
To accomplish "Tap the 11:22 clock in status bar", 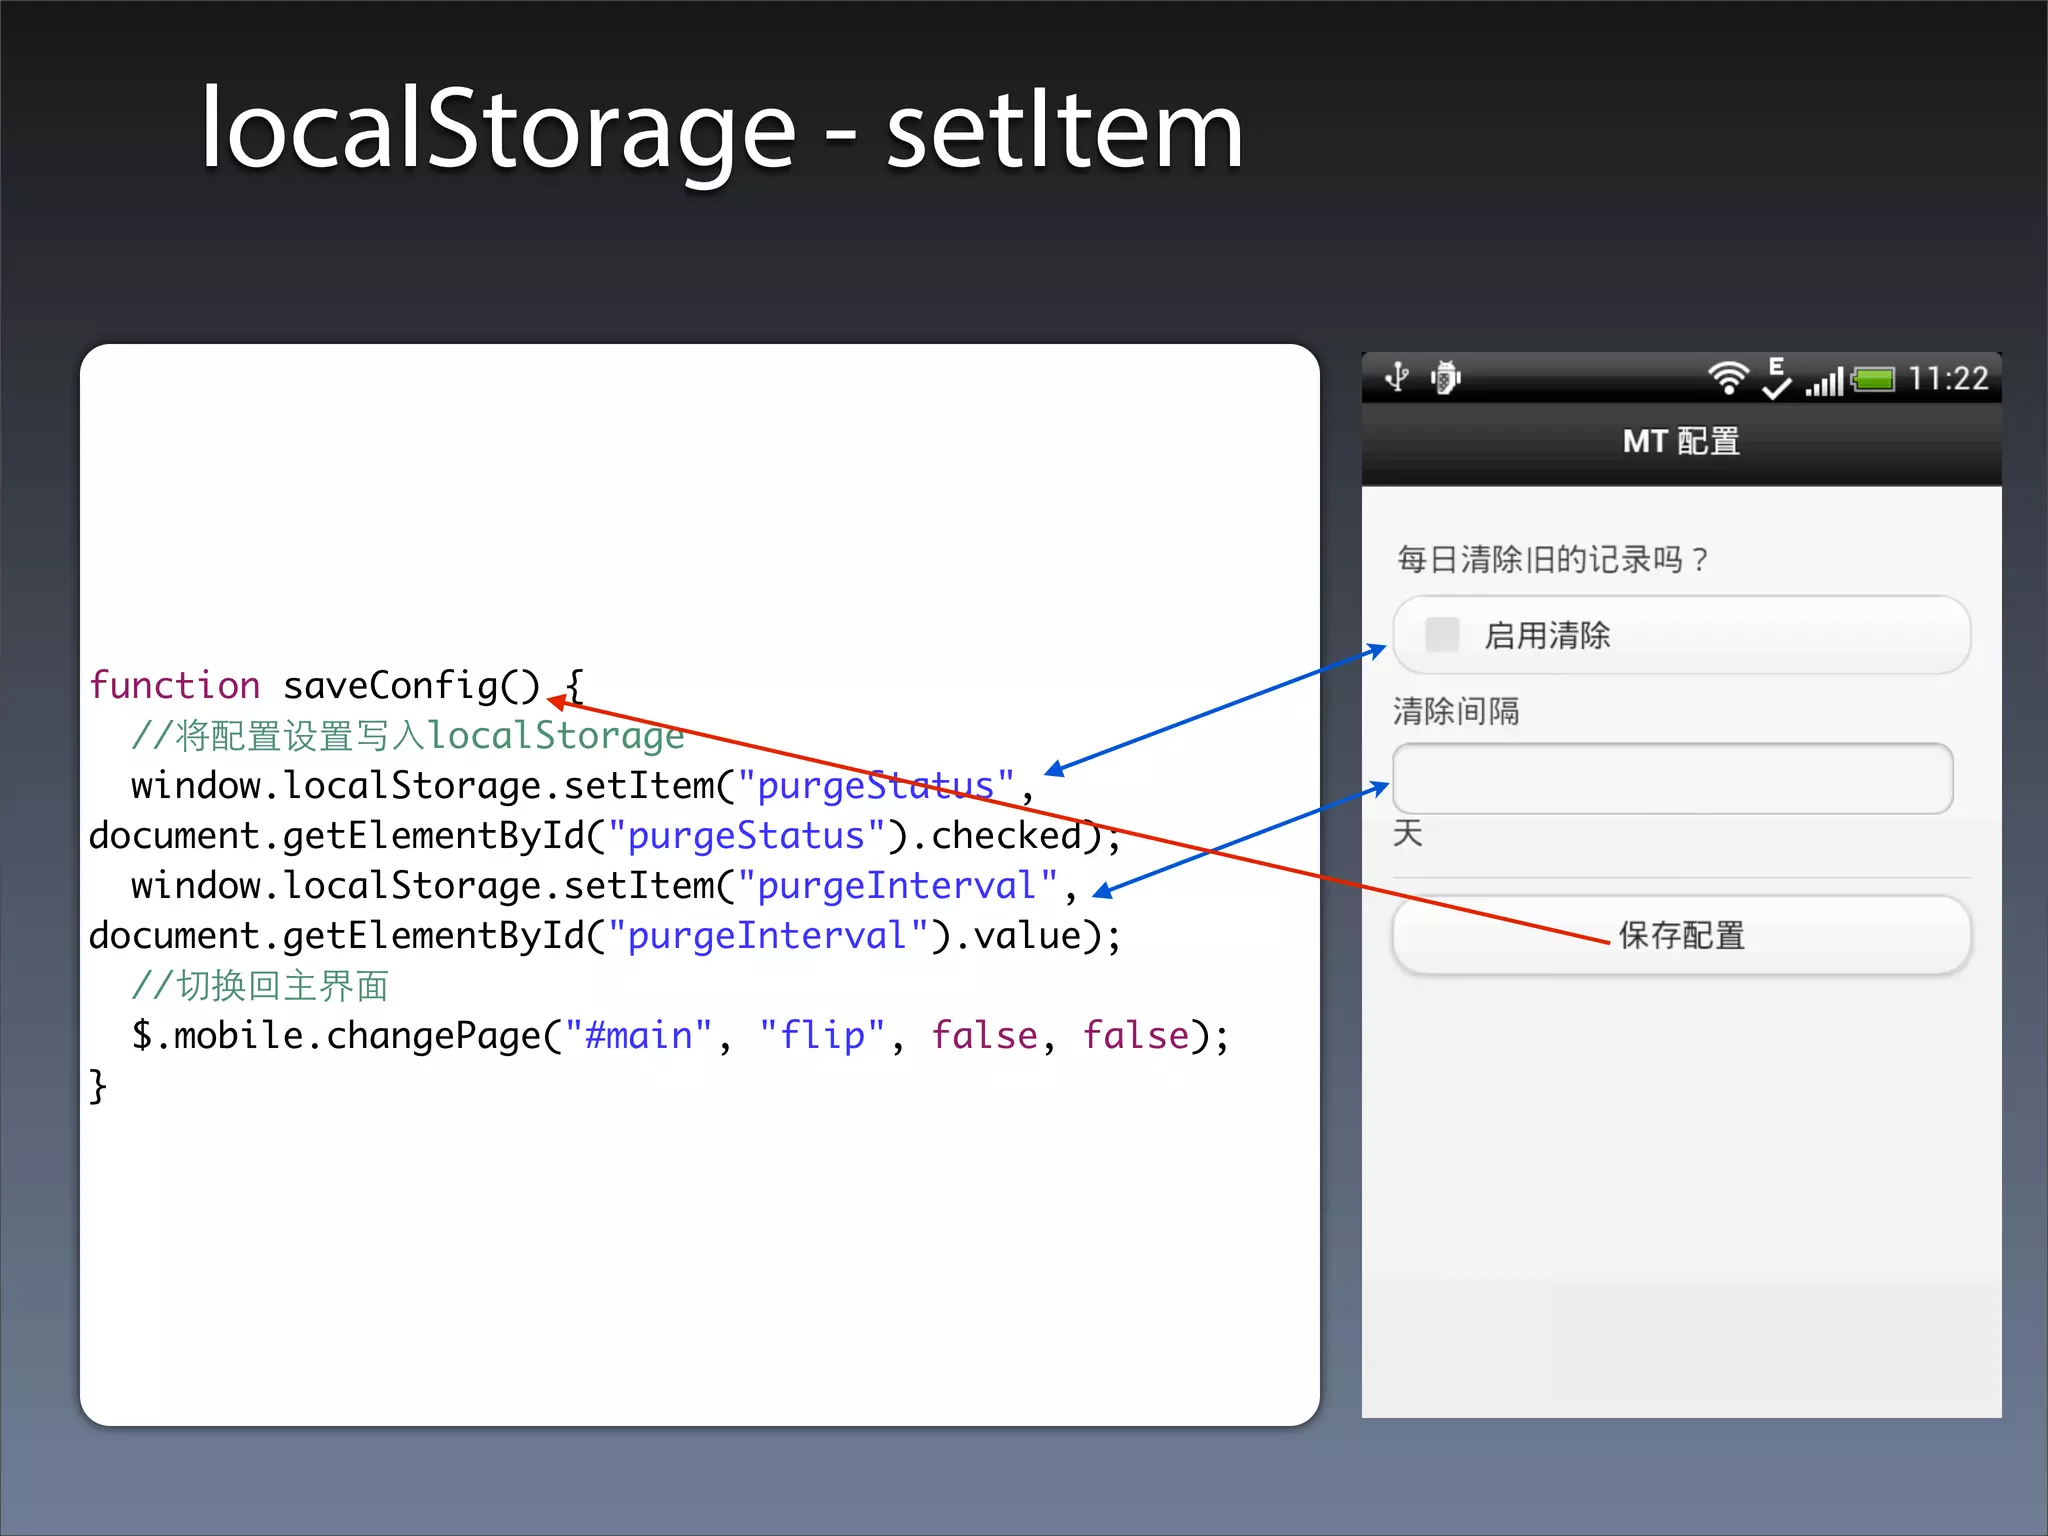I will coord(1948,379).
